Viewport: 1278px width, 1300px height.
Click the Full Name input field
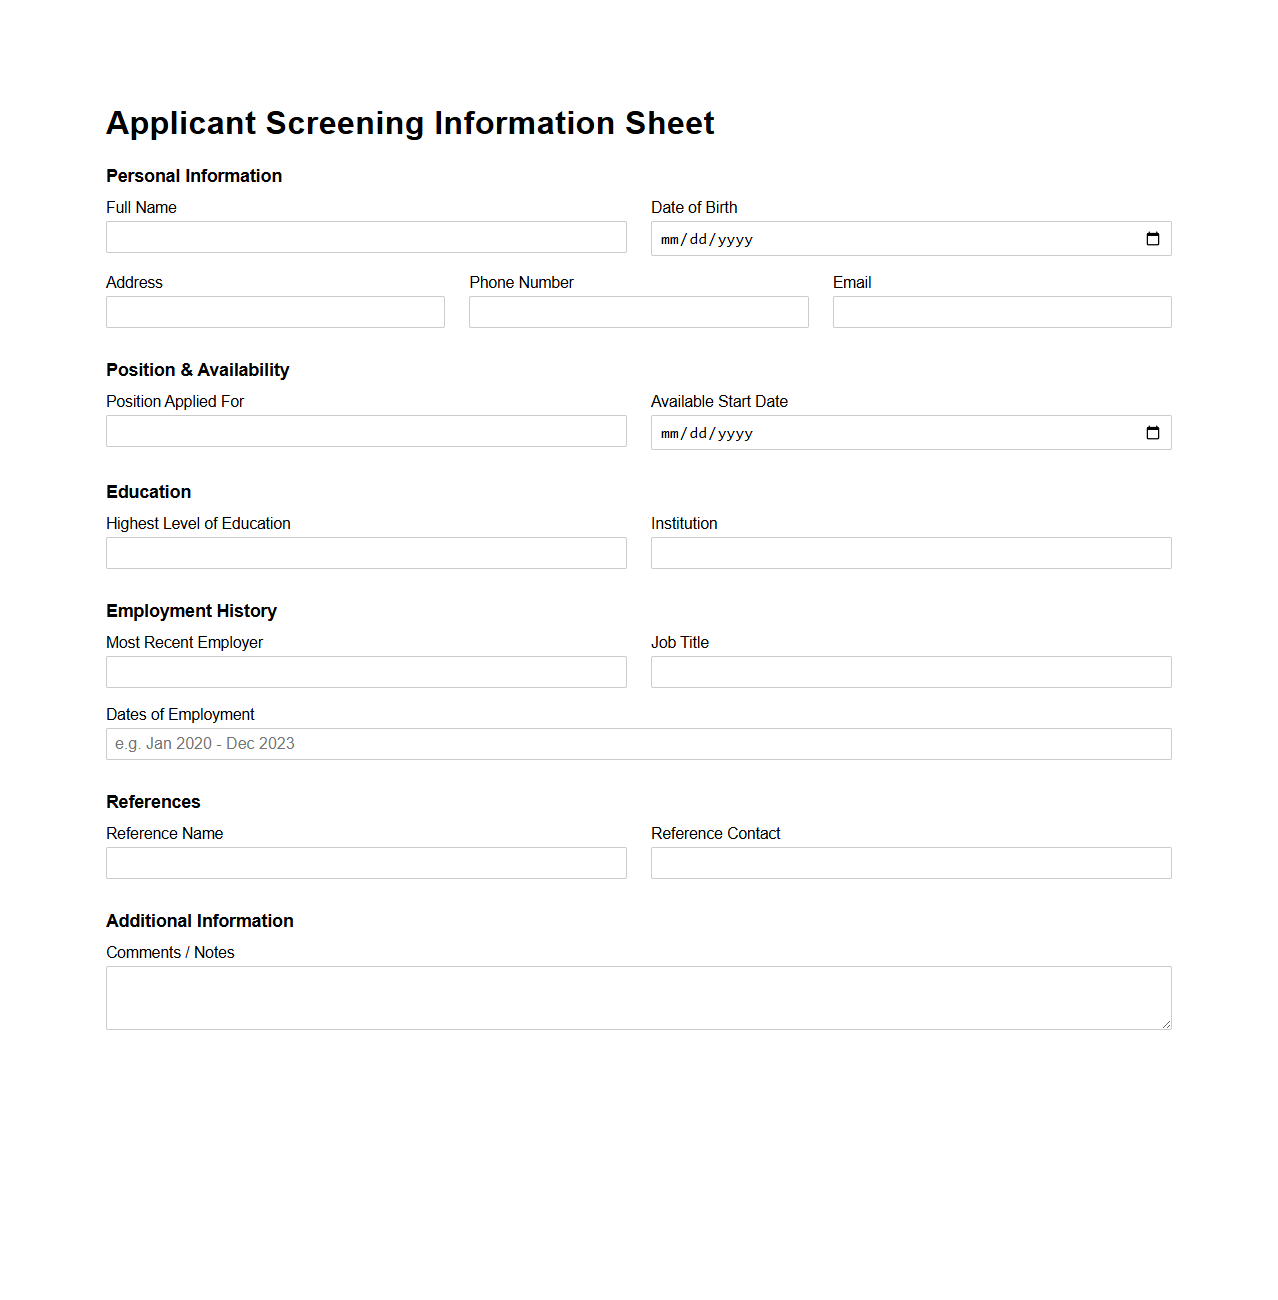click(366, 237)
